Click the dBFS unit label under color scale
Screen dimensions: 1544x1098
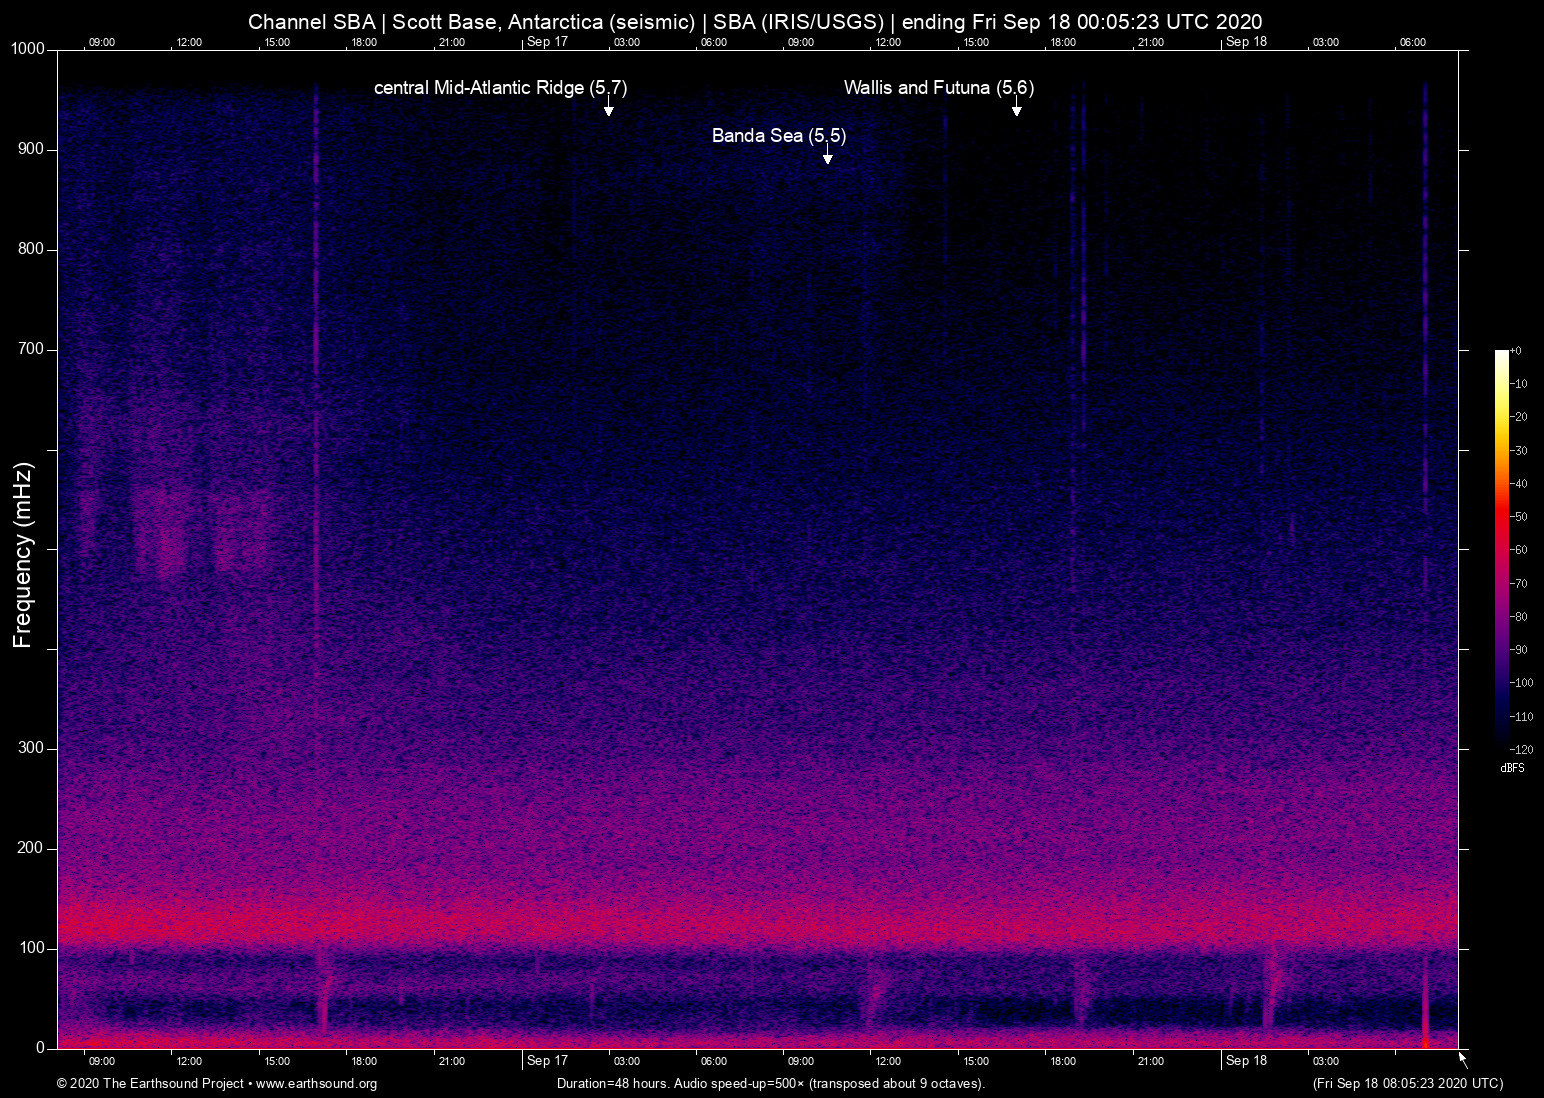1512,768
